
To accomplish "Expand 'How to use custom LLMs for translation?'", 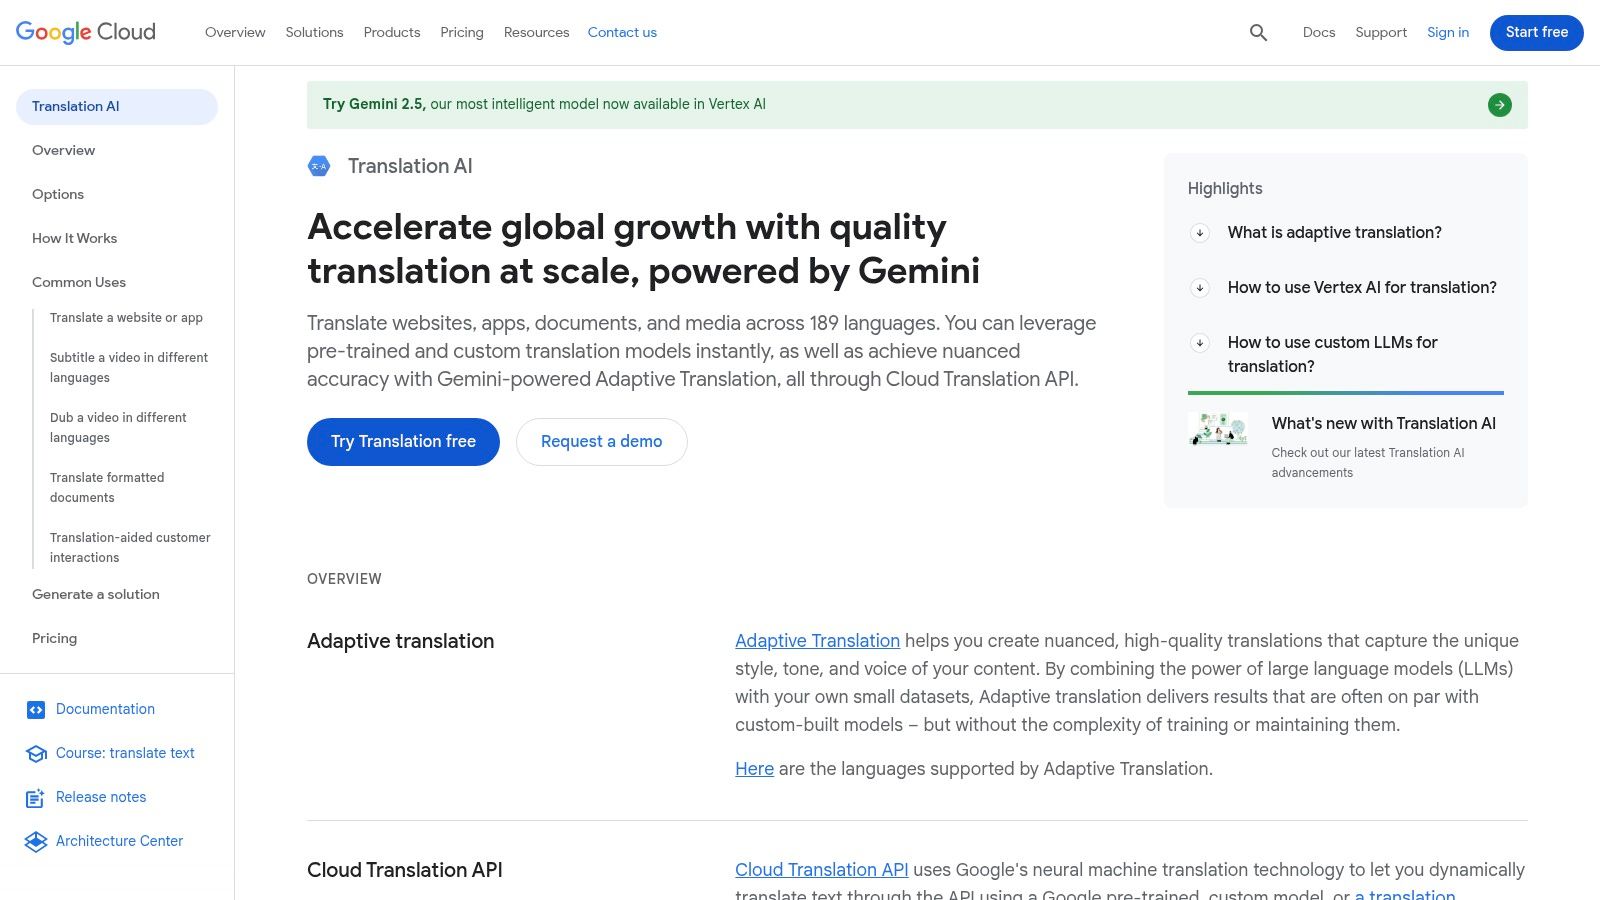I will tap(1199, 343).
